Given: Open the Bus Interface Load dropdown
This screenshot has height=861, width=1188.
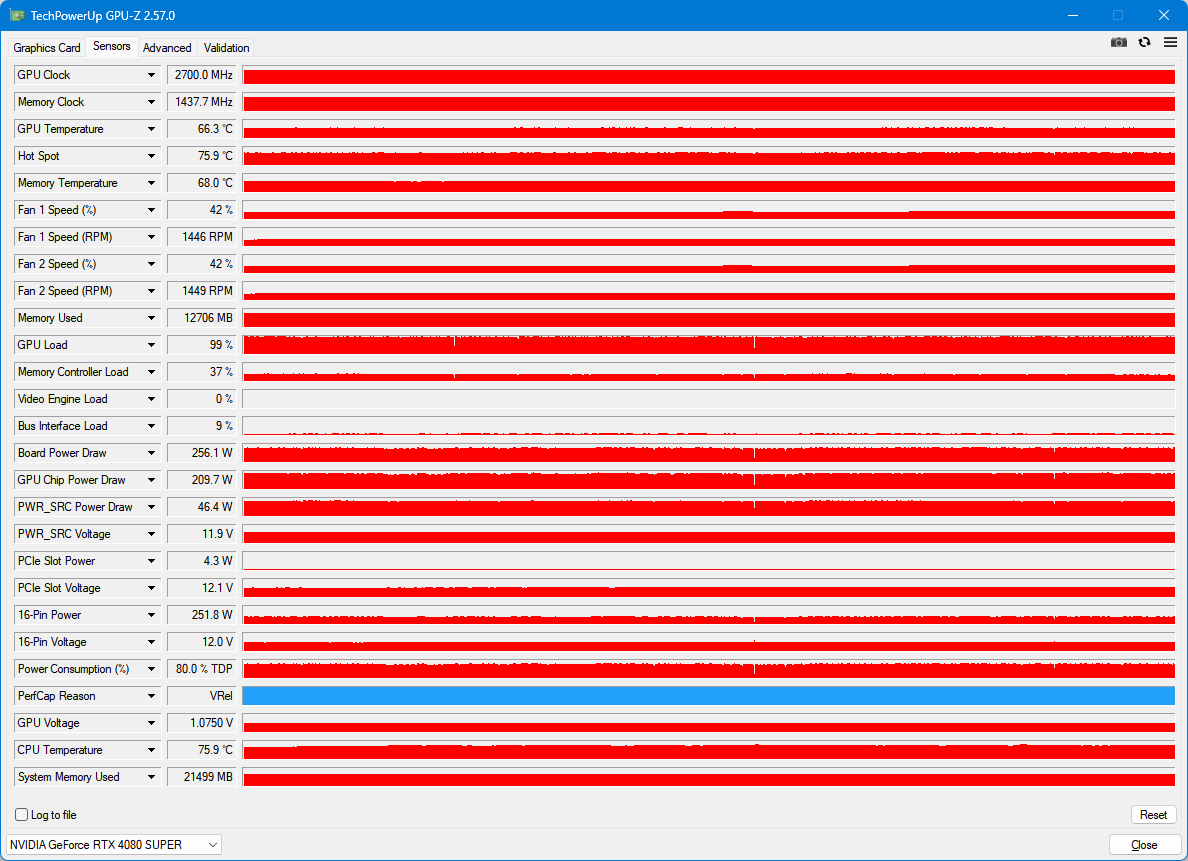Looking at the screenshot, I should click(88, 426).
